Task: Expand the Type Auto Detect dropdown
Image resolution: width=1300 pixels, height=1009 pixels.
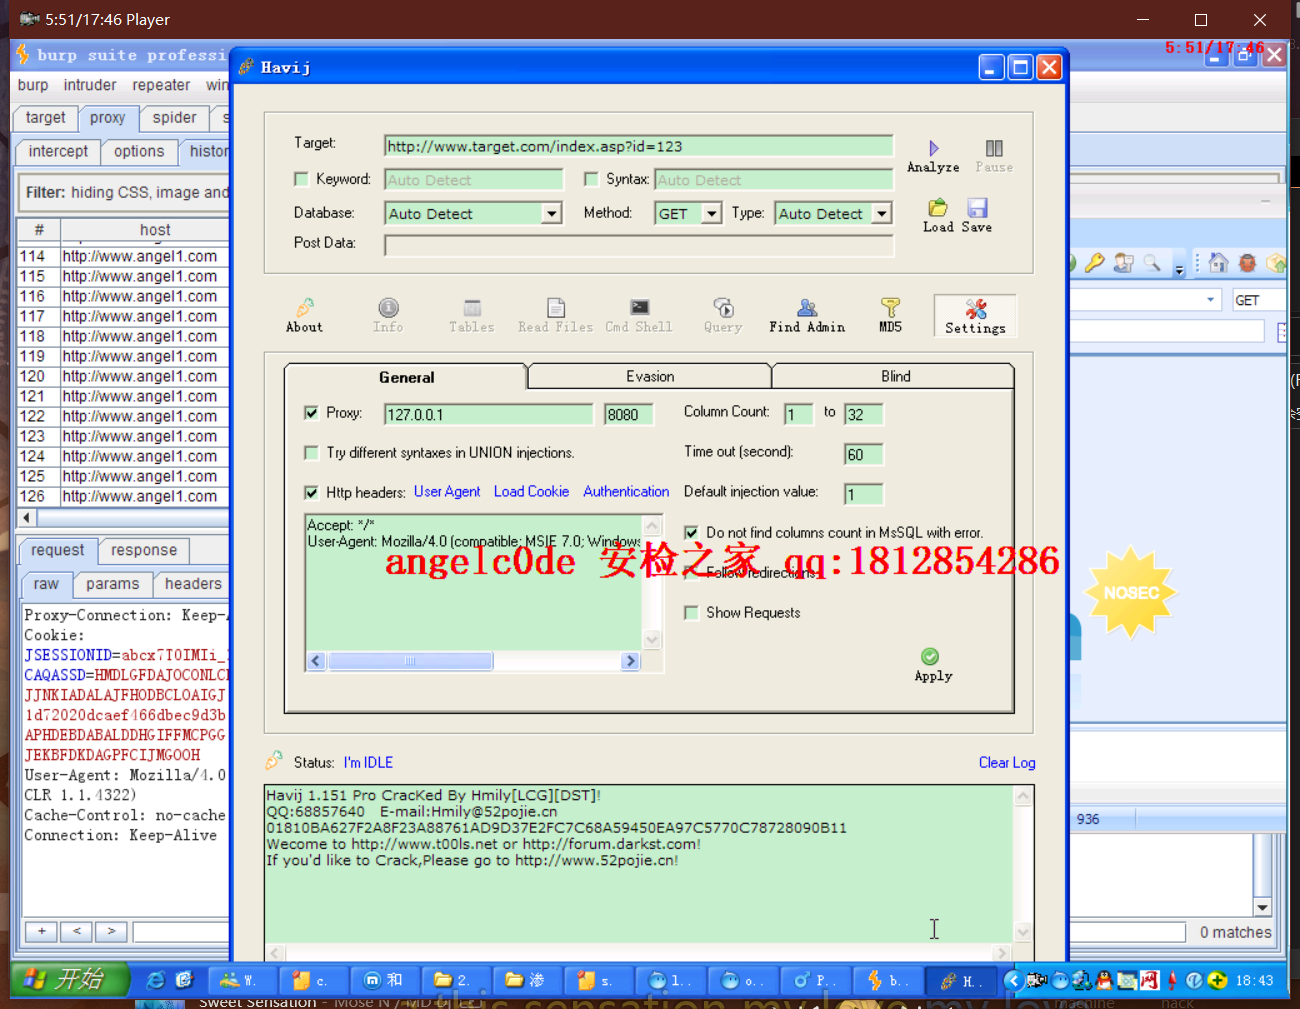Action: click(881, 213)
